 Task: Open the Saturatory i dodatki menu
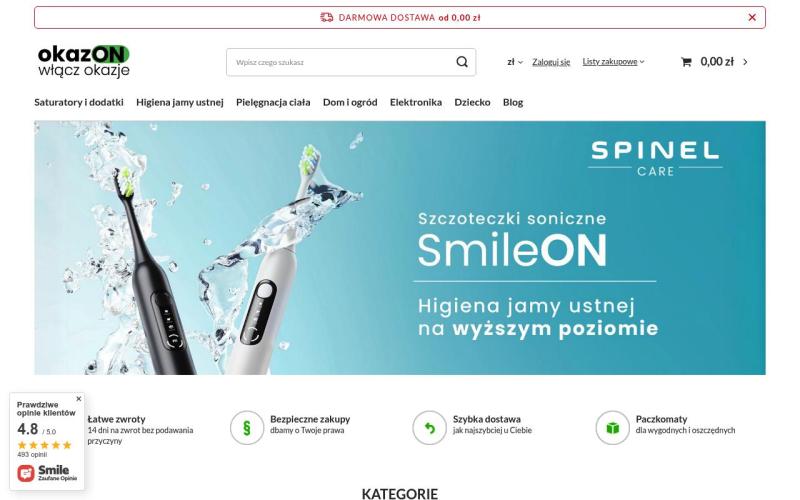coord(79,102)
